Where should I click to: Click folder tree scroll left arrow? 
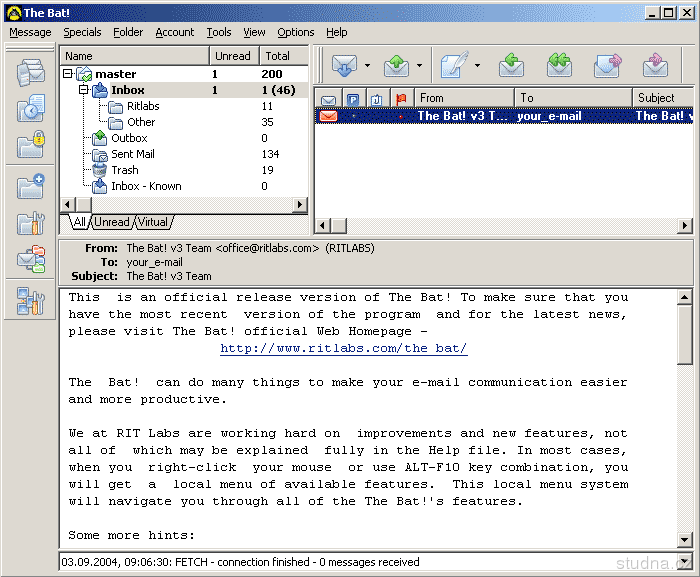point(67,205)
